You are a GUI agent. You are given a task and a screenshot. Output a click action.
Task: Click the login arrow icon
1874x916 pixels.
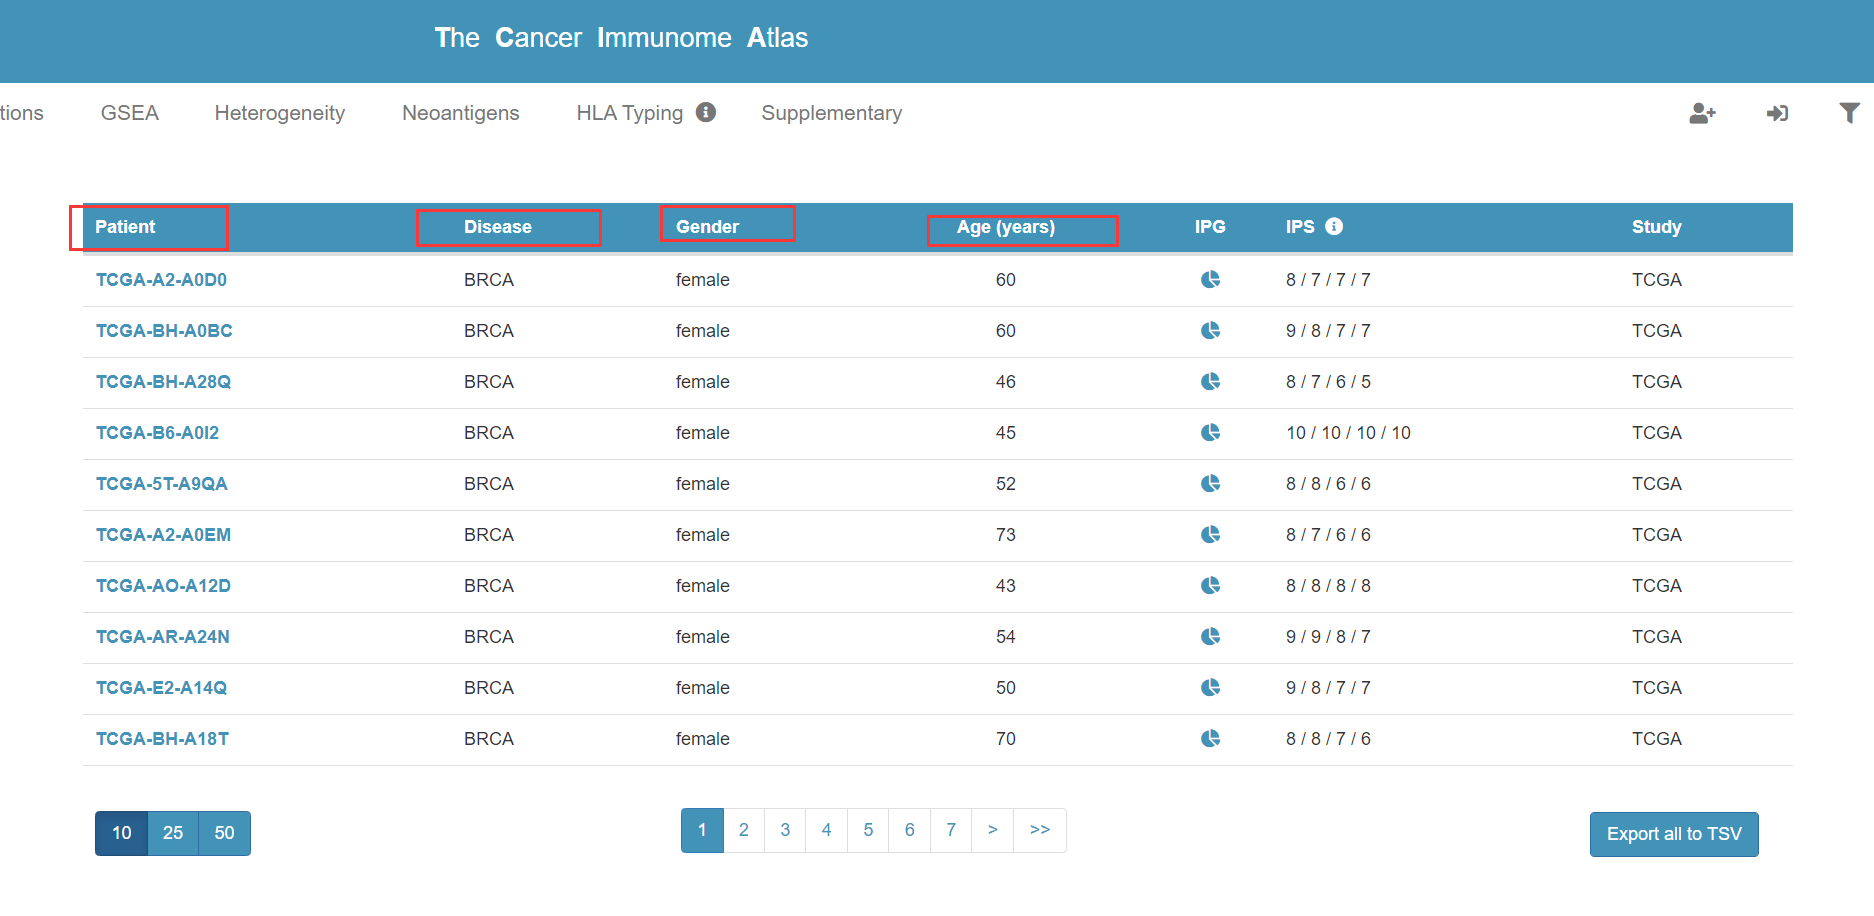click(x=1777, y=113)
